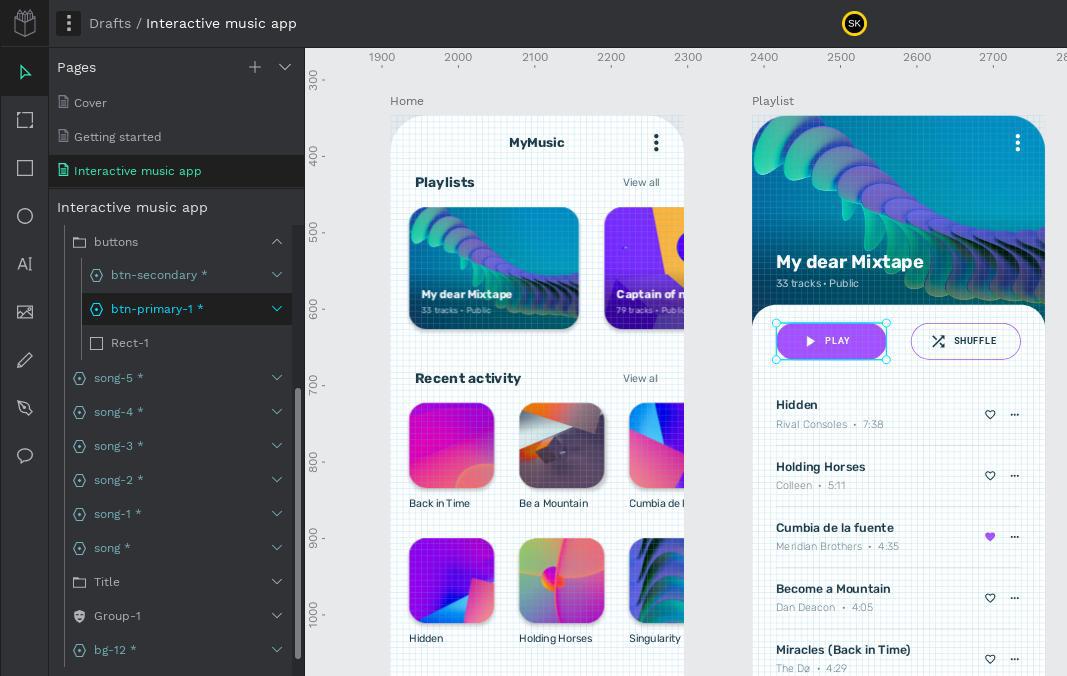Collapse the Pages list chevron
The image size is (1067, 676).
285,67
